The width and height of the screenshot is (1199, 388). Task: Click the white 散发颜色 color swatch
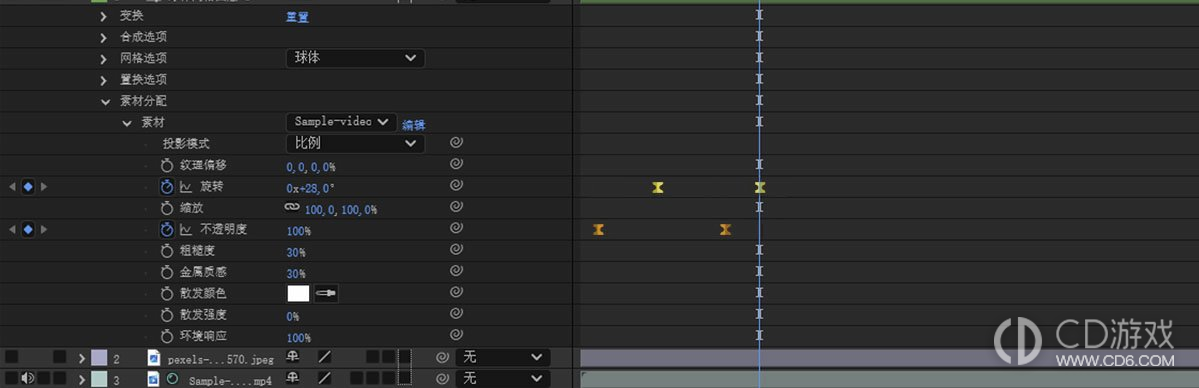(x=298, y=293)
